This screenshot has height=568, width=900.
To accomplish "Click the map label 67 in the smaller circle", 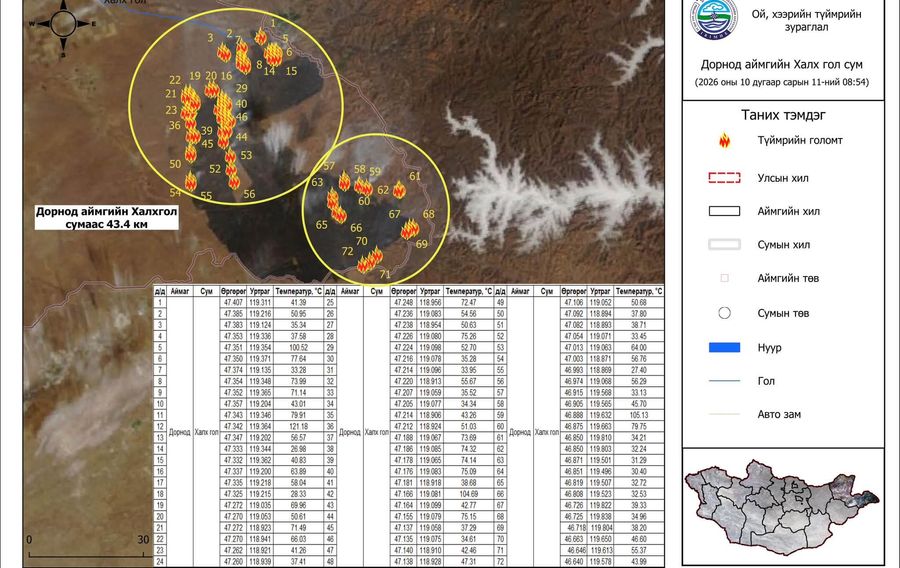I will pyautogui.click(x=394, y=215).
